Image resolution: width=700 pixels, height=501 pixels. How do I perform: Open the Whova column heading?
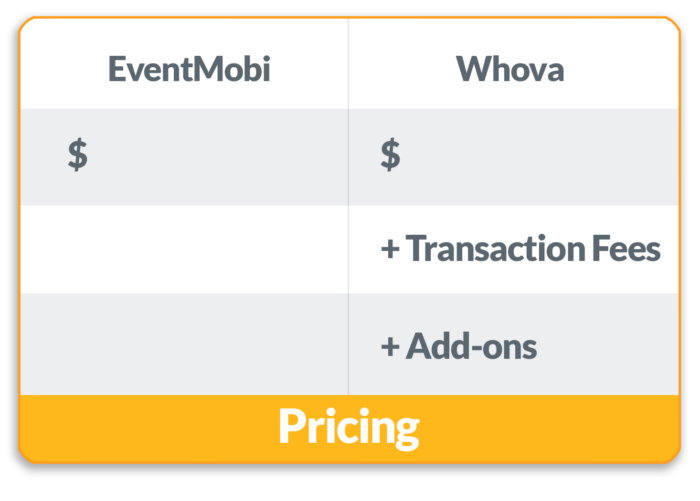tap(510, 69)
